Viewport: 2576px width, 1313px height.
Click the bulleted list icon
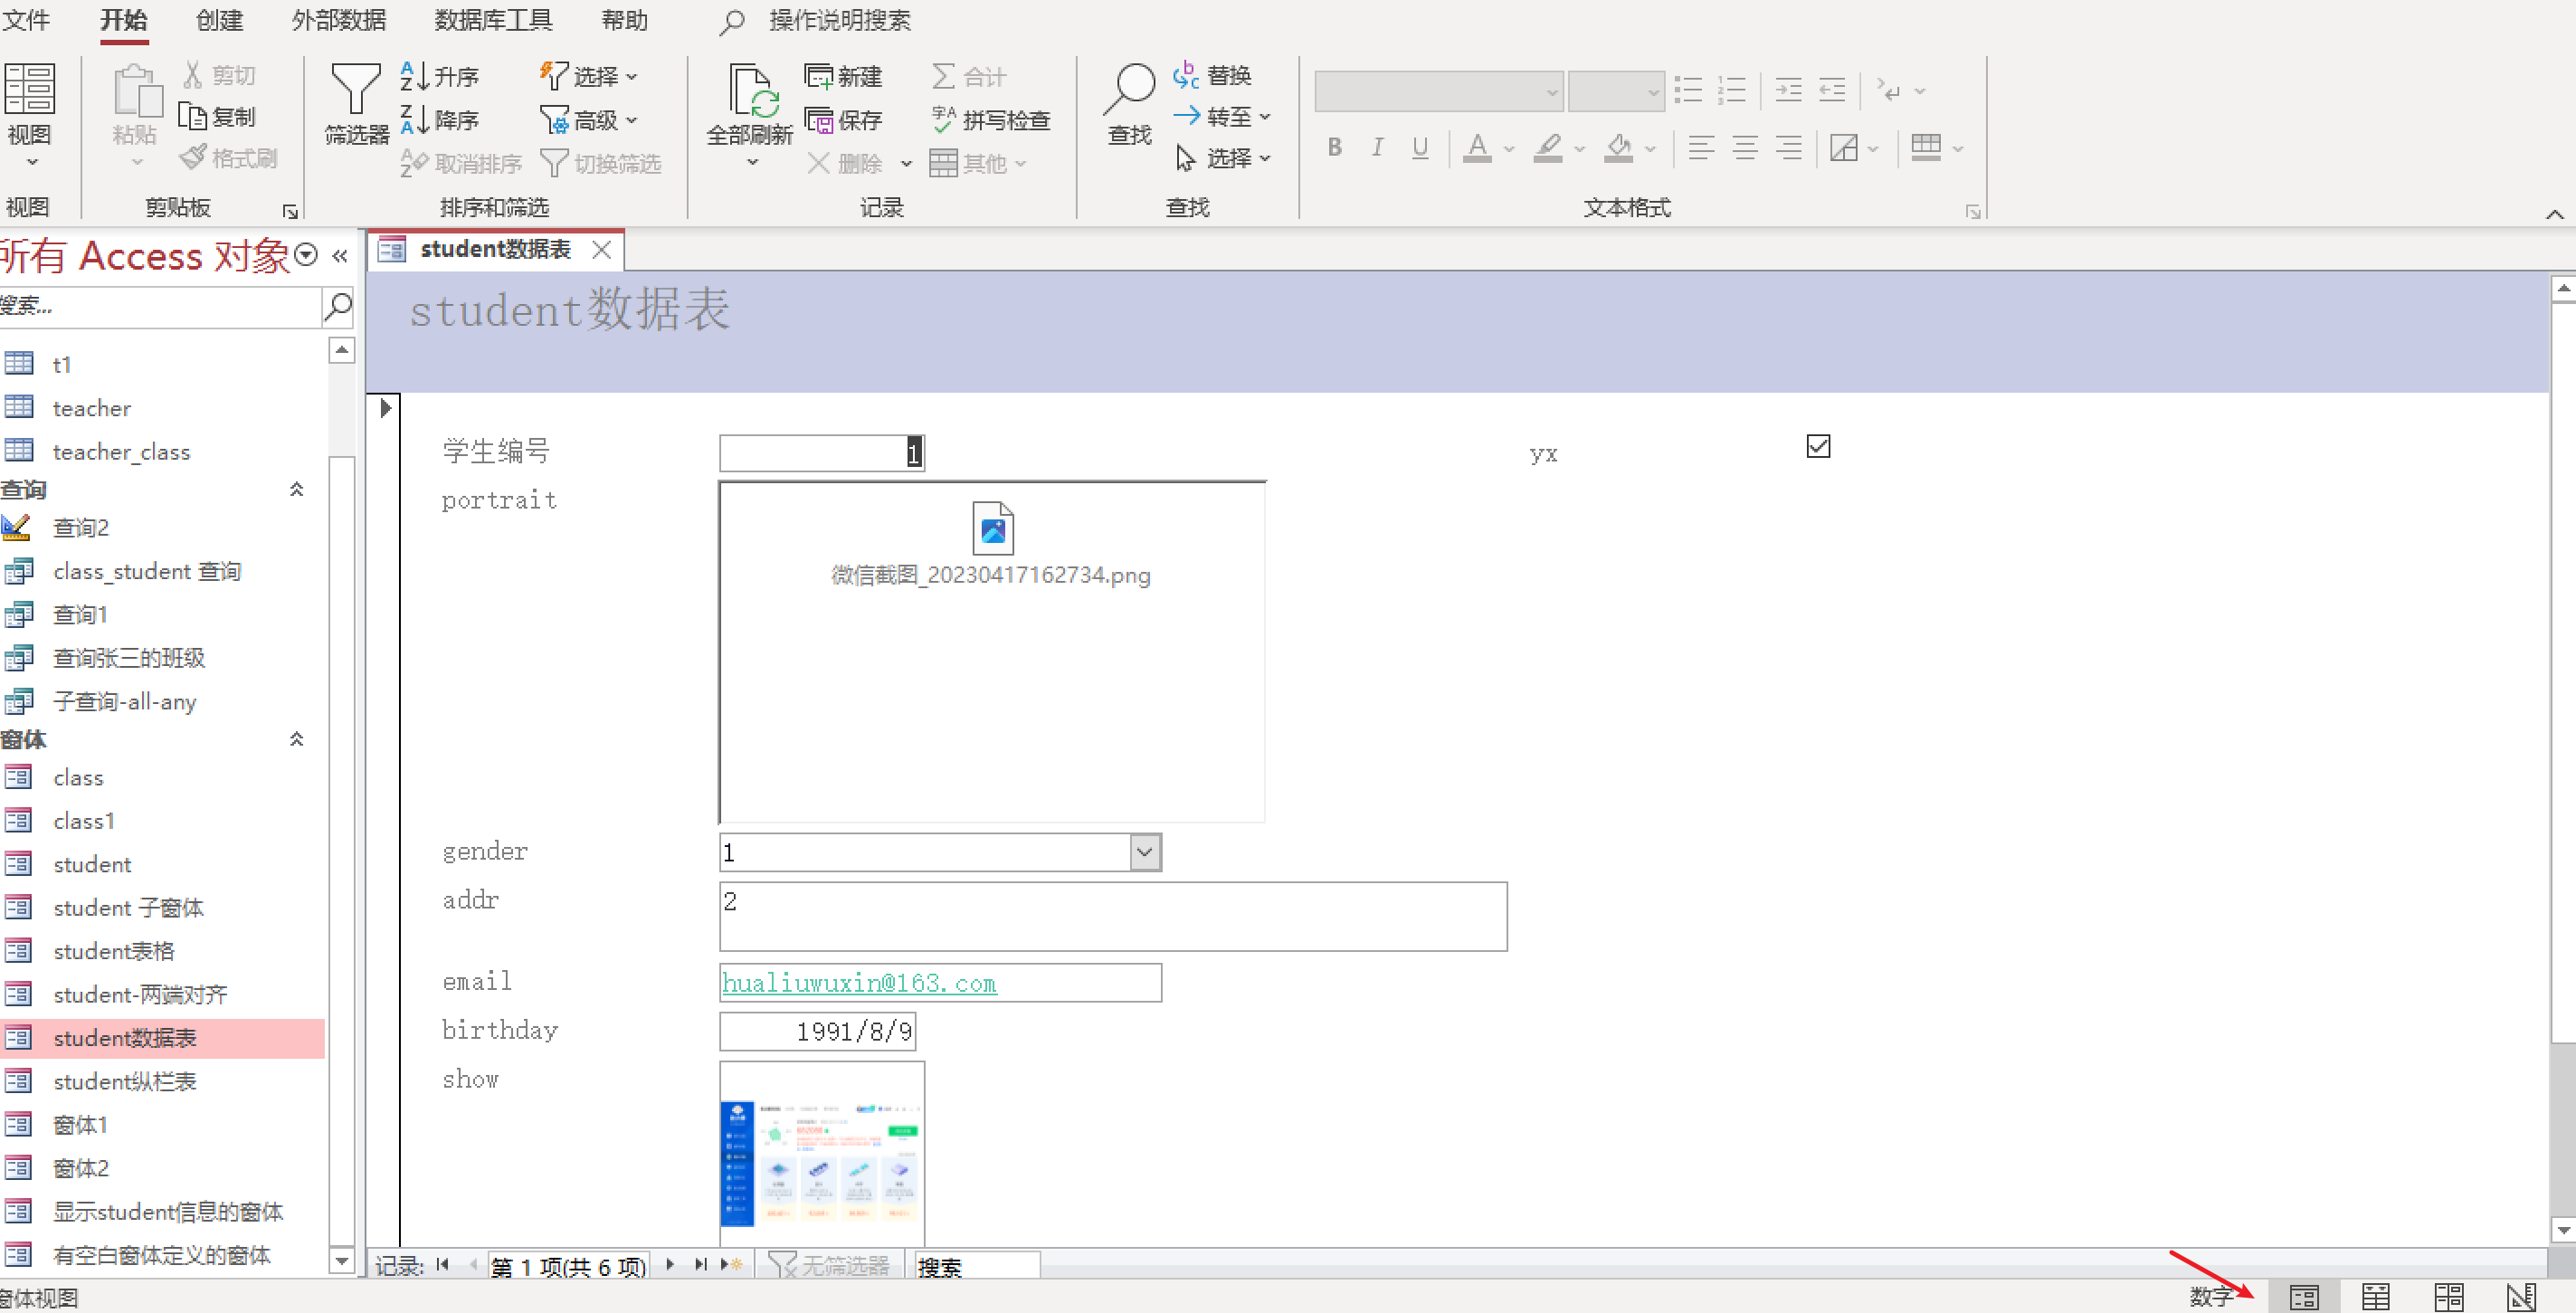pyautogui.click(x=1688, y=90)
